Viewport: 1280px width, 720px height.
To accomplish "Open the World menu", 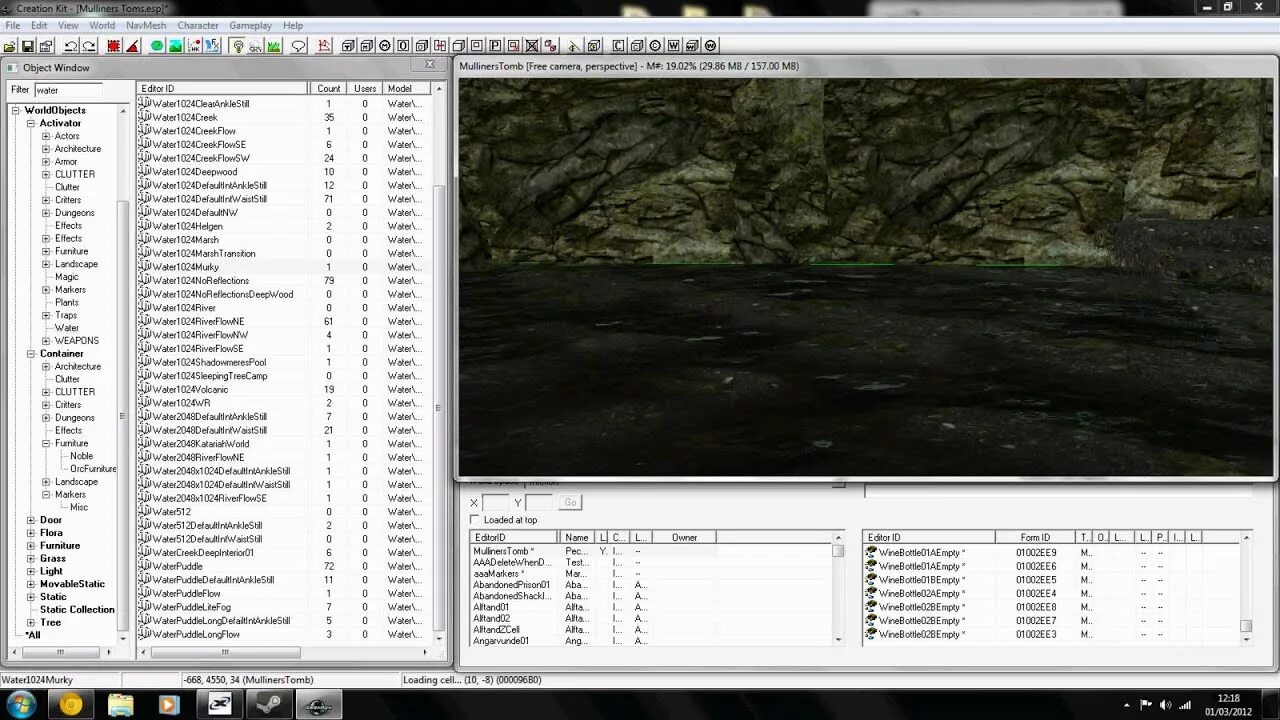I will coord(102,25).
